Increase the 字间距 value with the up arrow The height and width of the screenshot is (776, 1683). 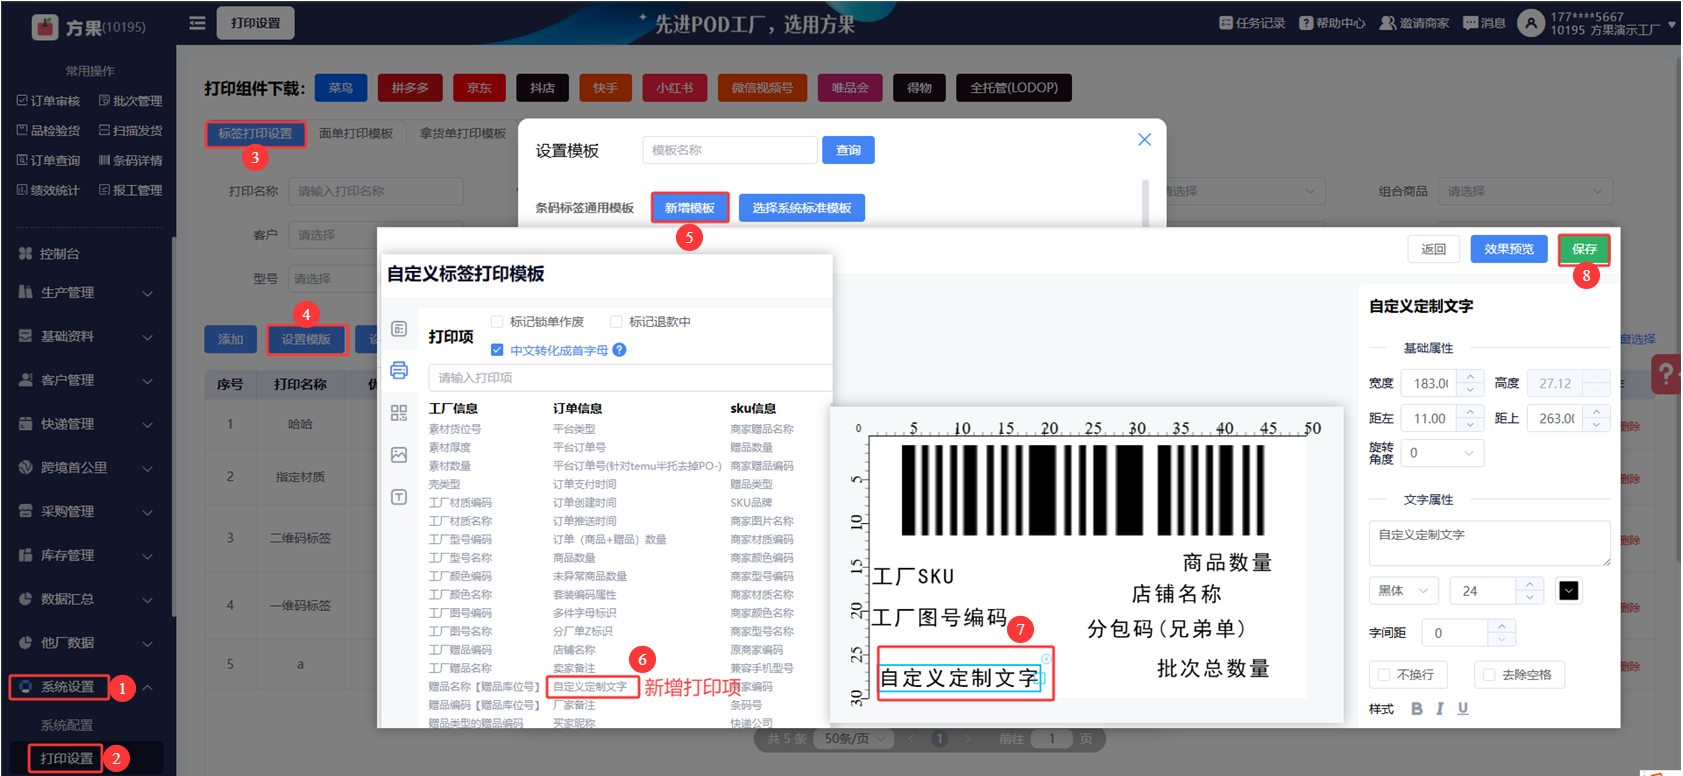(1502, 626)
